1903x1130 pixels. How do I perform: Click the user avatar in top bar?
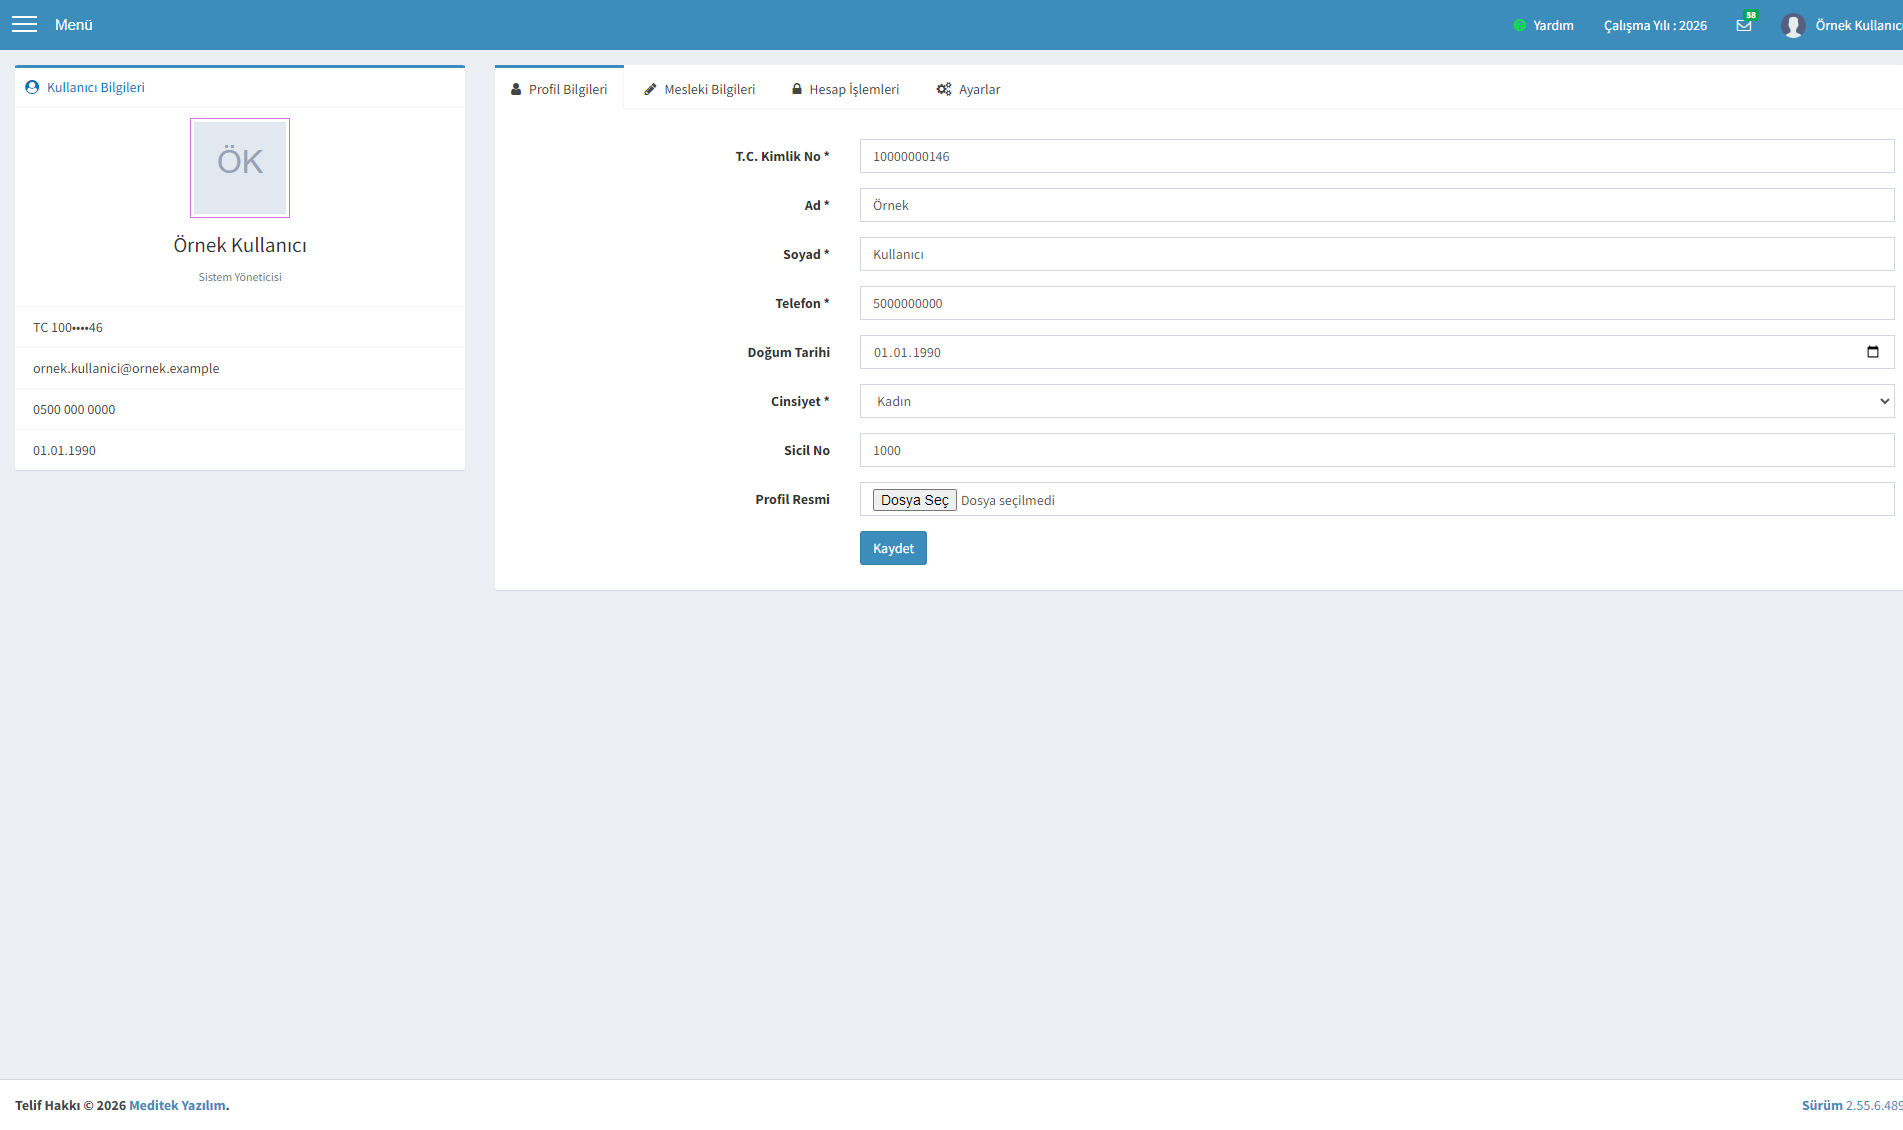pos(1793,25)
